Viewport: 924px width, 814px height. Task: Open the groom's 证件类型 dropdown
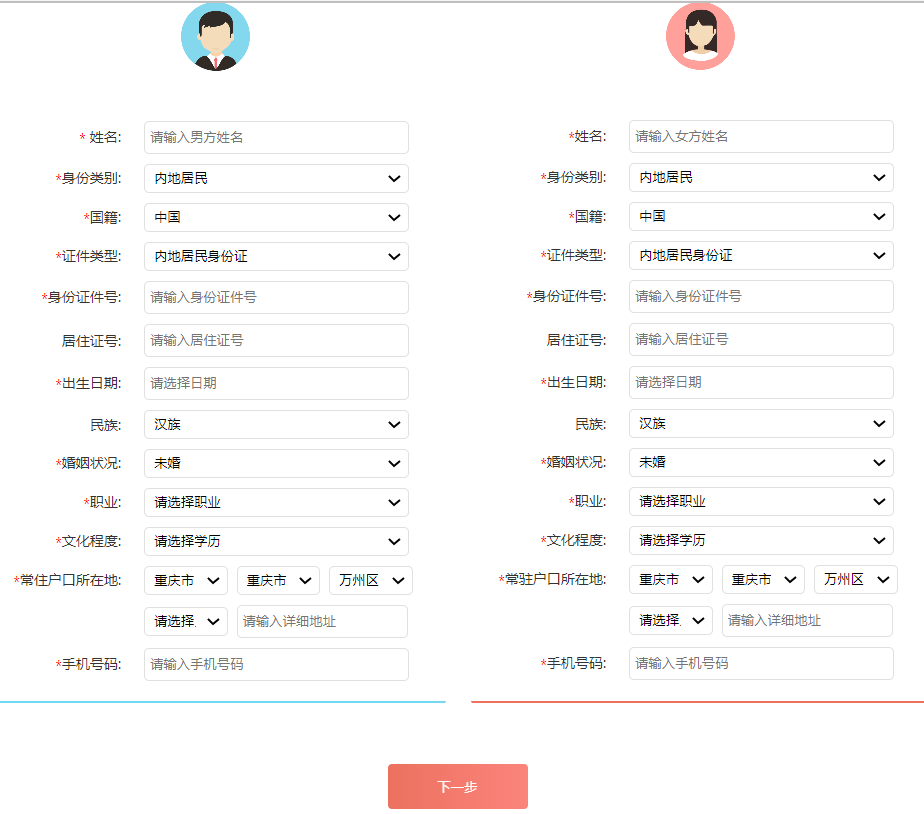pyautogui.click(x=276, y=256)
